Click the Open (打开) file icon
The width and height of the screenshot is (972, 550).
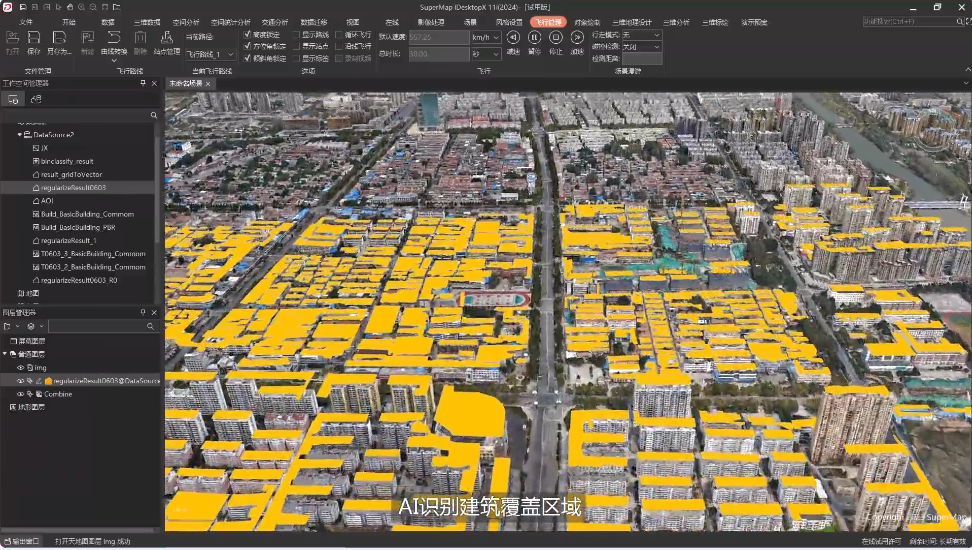coord(12,38)
